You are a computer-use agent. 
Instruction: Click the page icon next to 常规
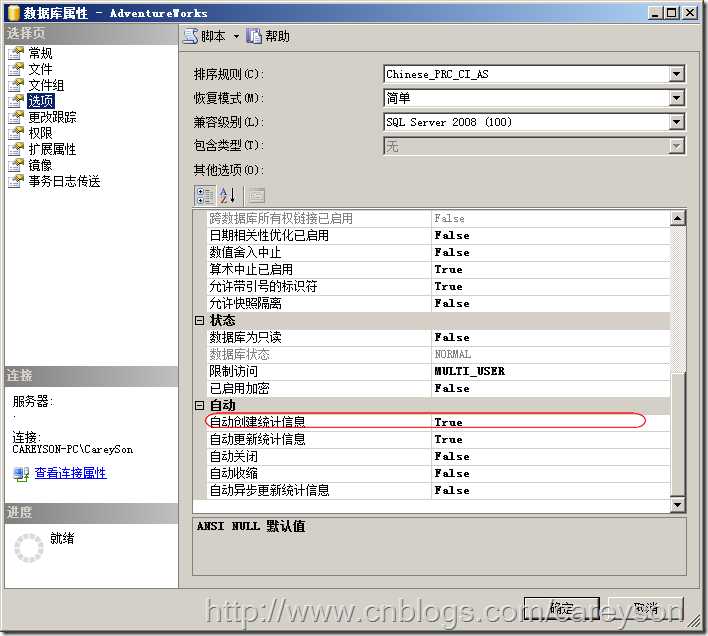pos(16,53)
